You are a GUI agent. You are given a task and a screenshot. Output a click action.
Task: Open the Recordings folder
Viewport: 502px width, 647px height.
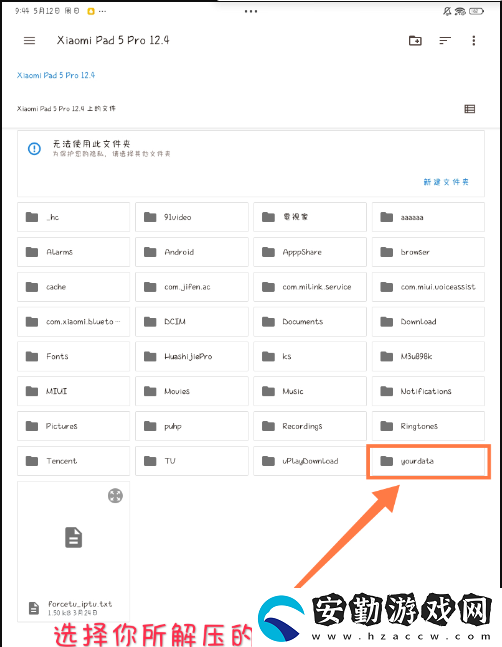coord(310,426)
